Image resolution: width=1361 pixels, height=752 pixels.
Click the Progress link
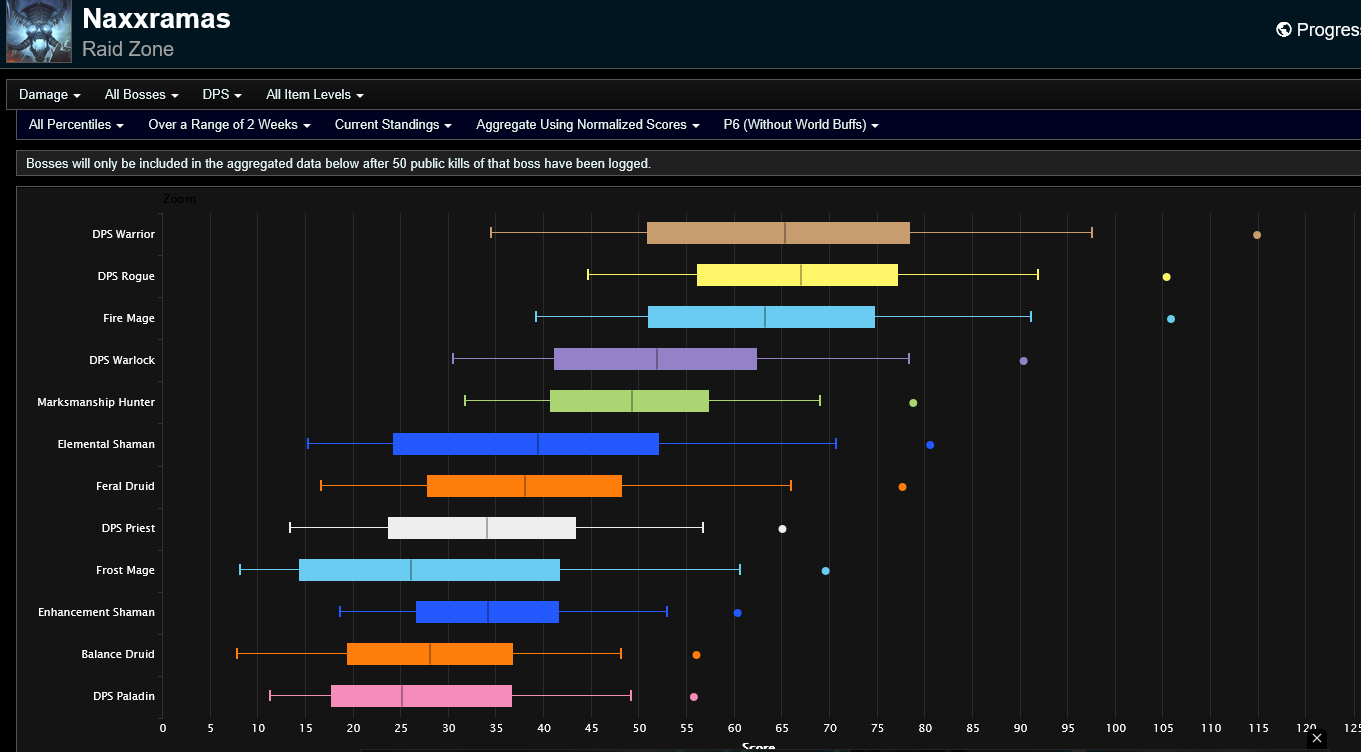click(1328, 30)
